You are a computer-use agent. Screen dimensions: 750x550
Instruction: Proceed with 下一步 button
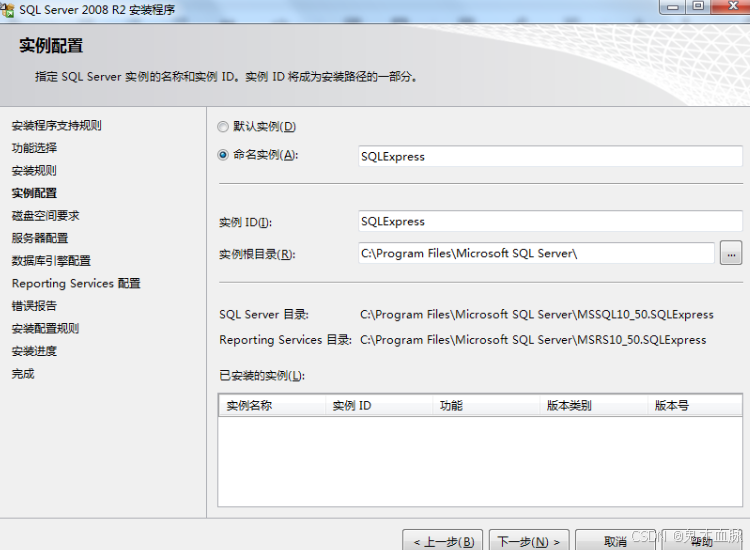pyautogui.click(x=529, y=541)
